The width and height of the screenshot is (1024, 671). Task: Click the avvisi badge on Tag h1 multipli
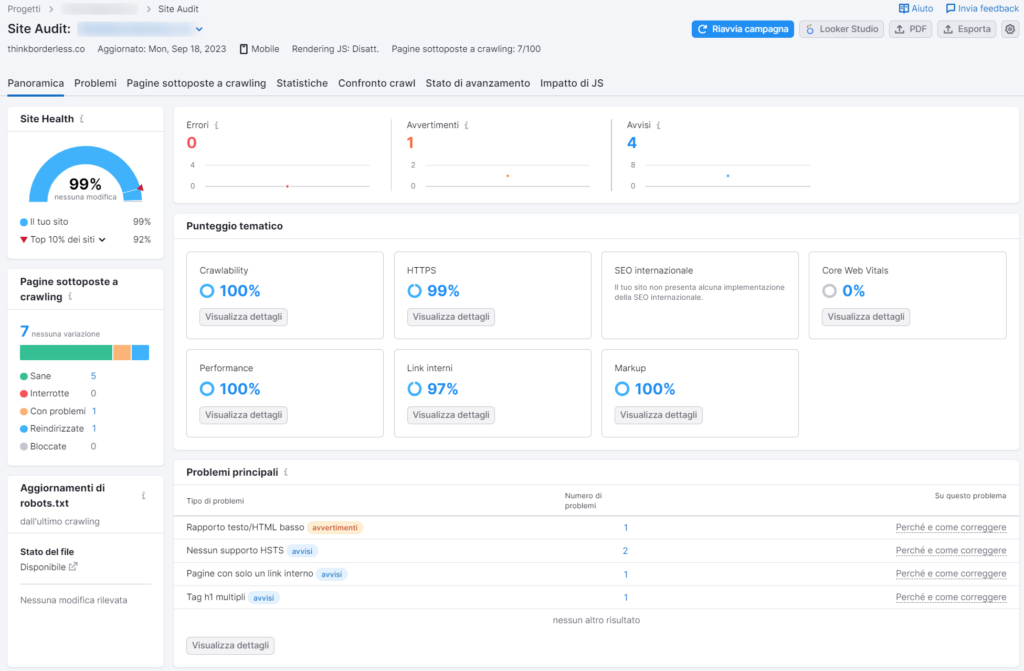click(x=263, y=597)
